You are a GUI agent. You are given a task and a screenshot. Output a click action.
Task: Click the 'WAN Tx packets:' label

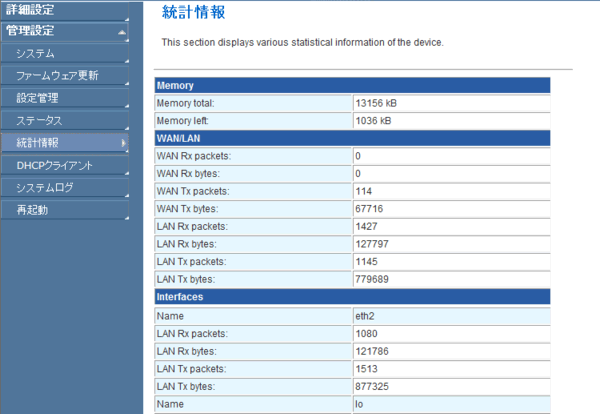pos(193,191)
